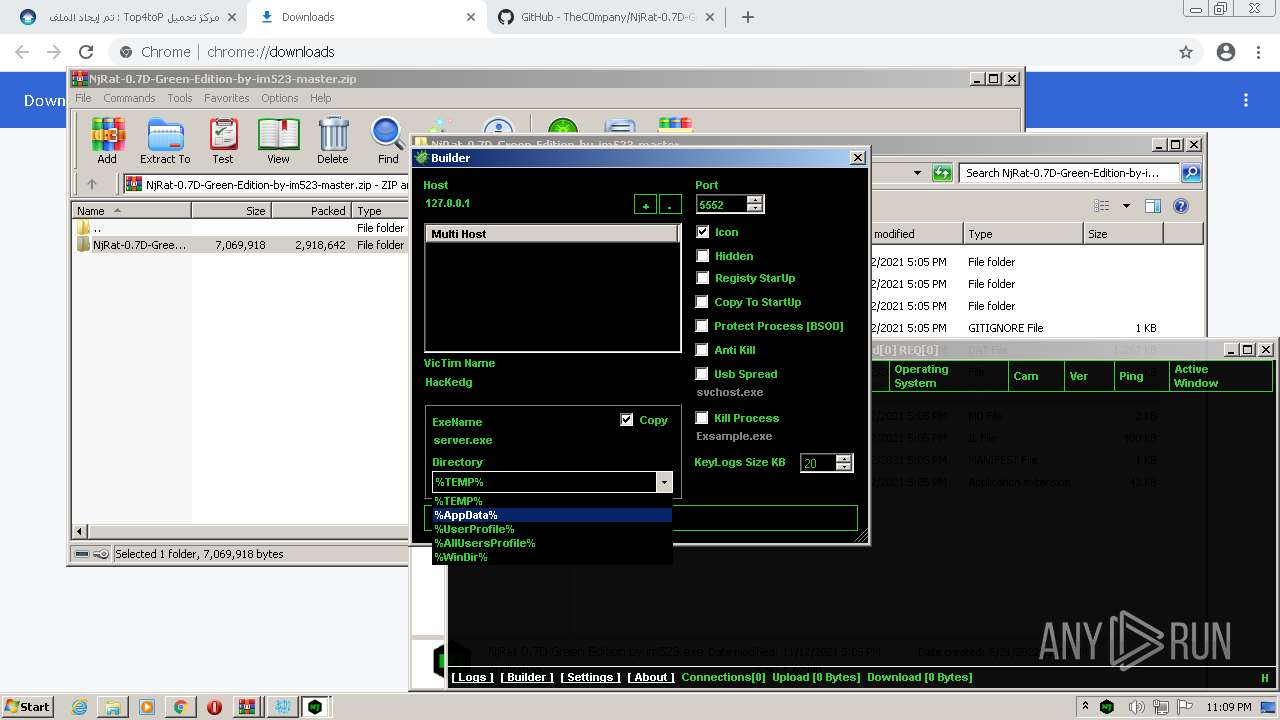Click the Explorer refresh green arrows icon
This screenshot has height=720, width=1280.
942,173
